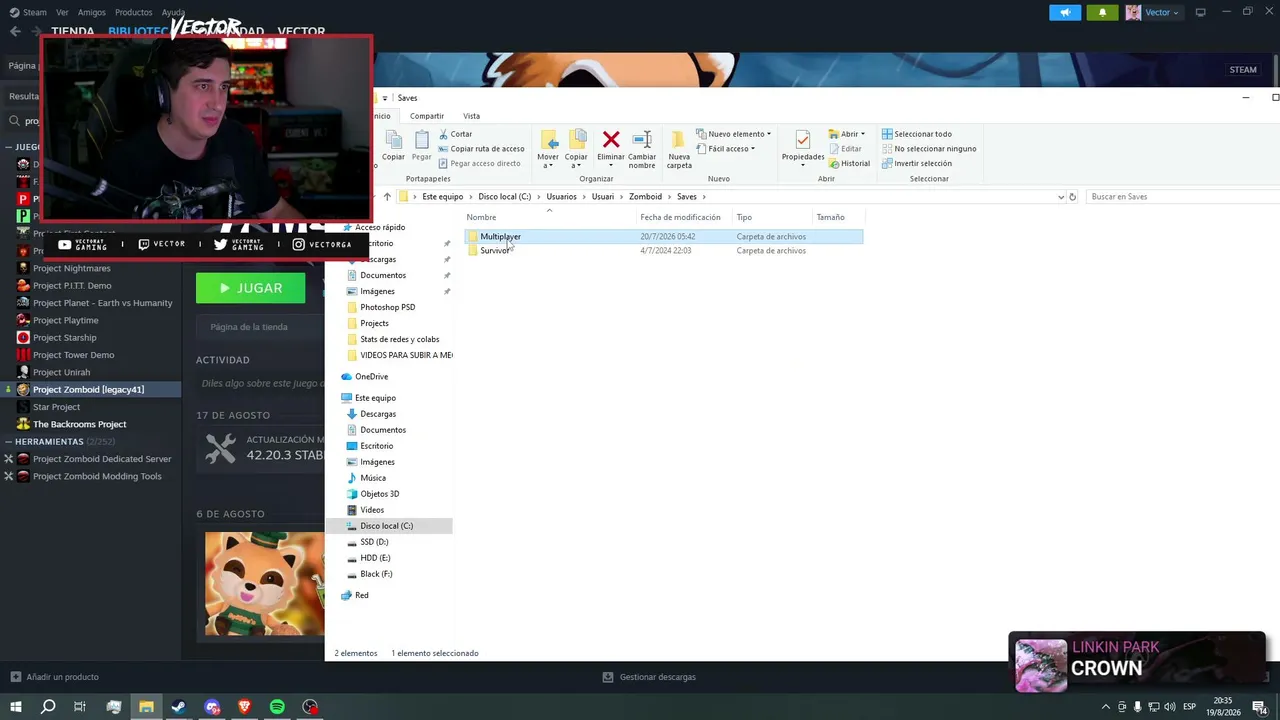Open Gestionar descargas in Steam
The image size is (1280, 720).
point(649,677)
